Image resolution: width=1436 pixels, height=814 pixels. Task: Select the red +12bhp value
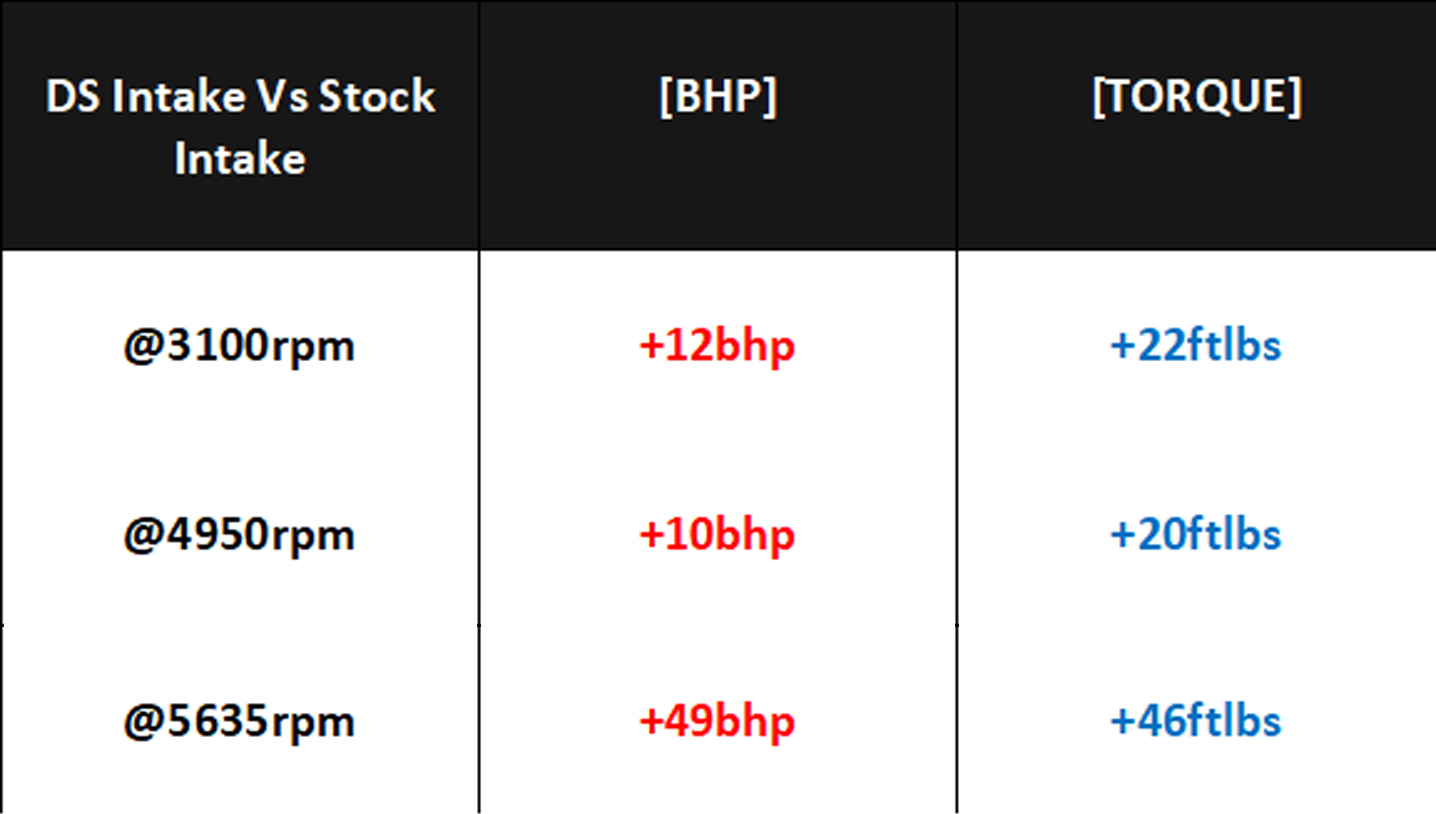tap(717, 346)
